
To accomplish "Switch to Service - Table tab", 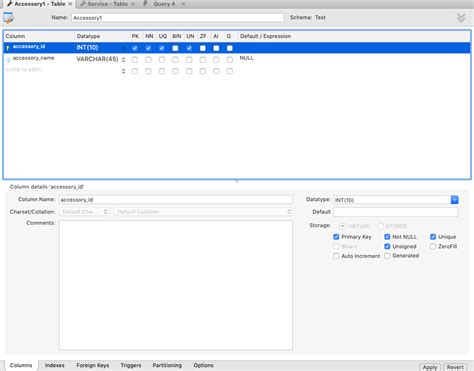I will click(107, 4).
